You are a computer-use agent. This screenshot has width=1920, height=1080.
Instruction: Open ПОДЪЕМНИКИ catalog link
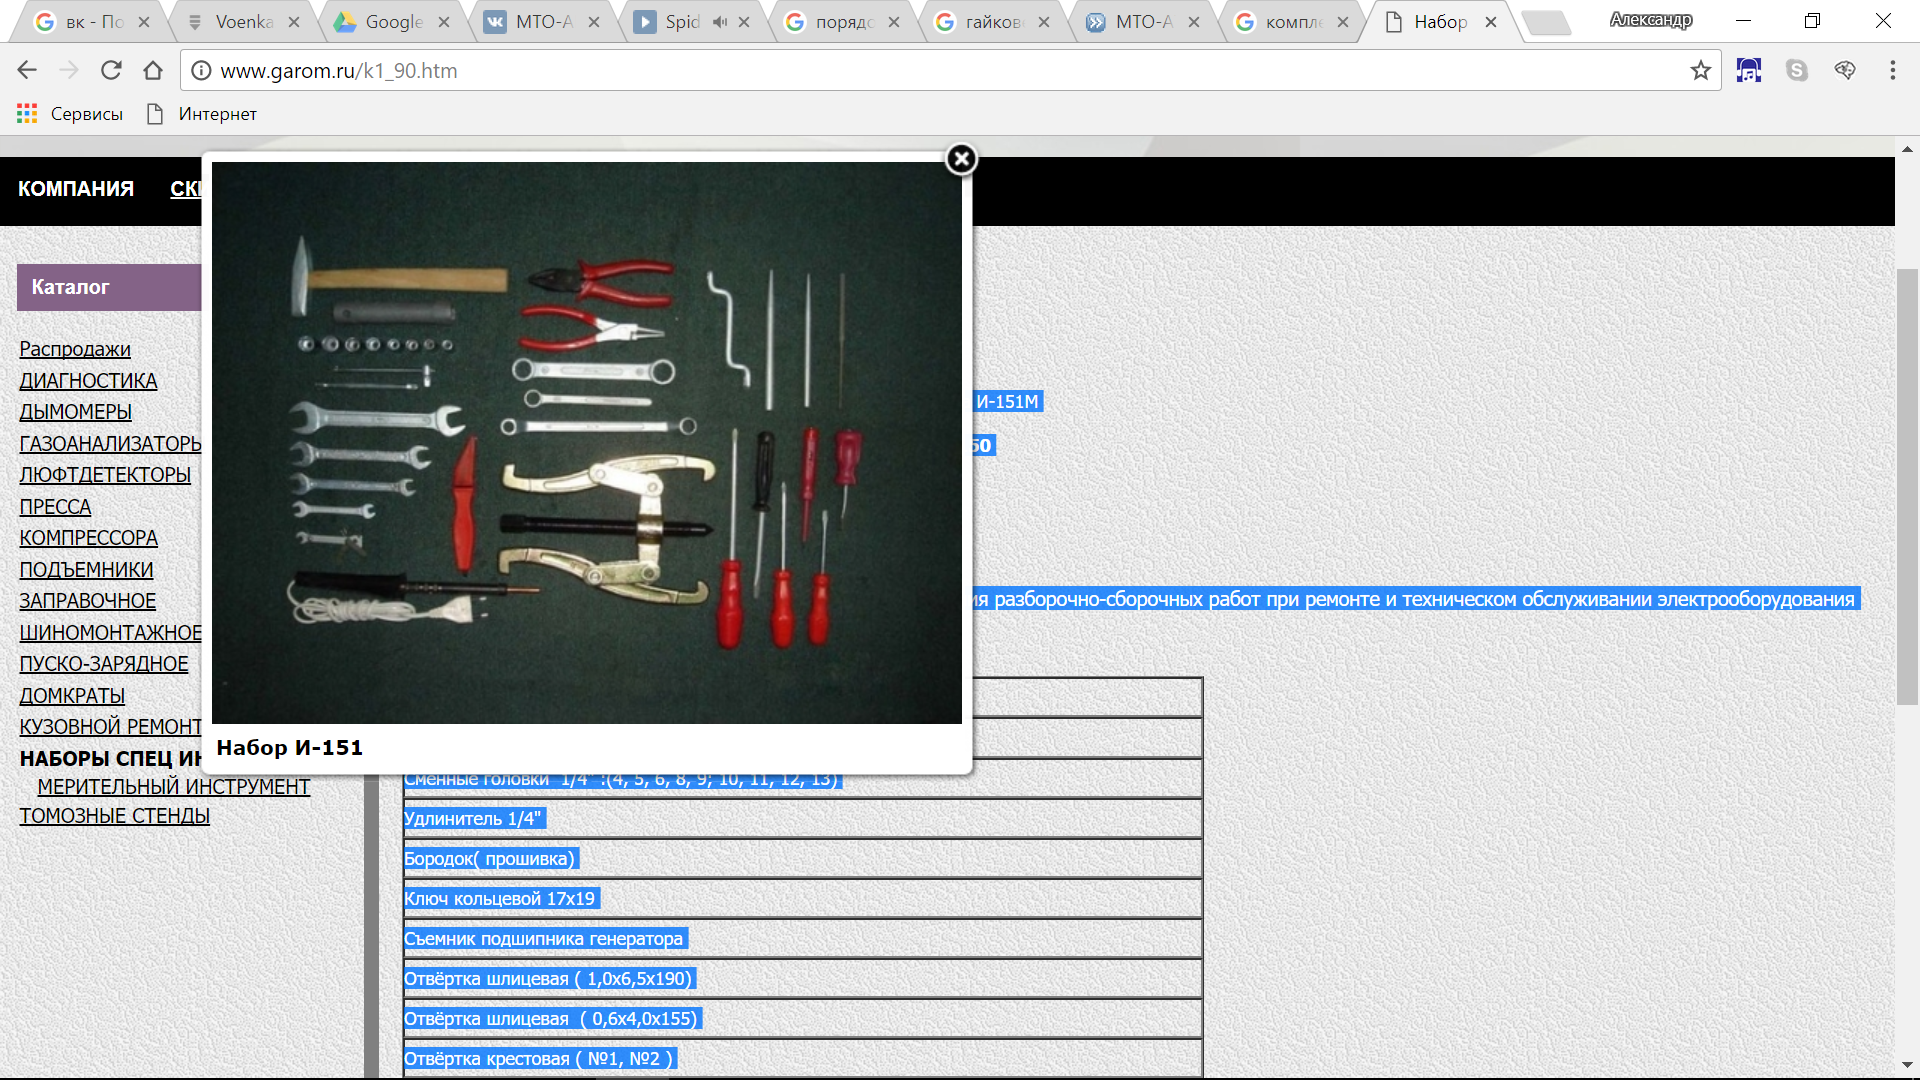(x=86, y=570)
